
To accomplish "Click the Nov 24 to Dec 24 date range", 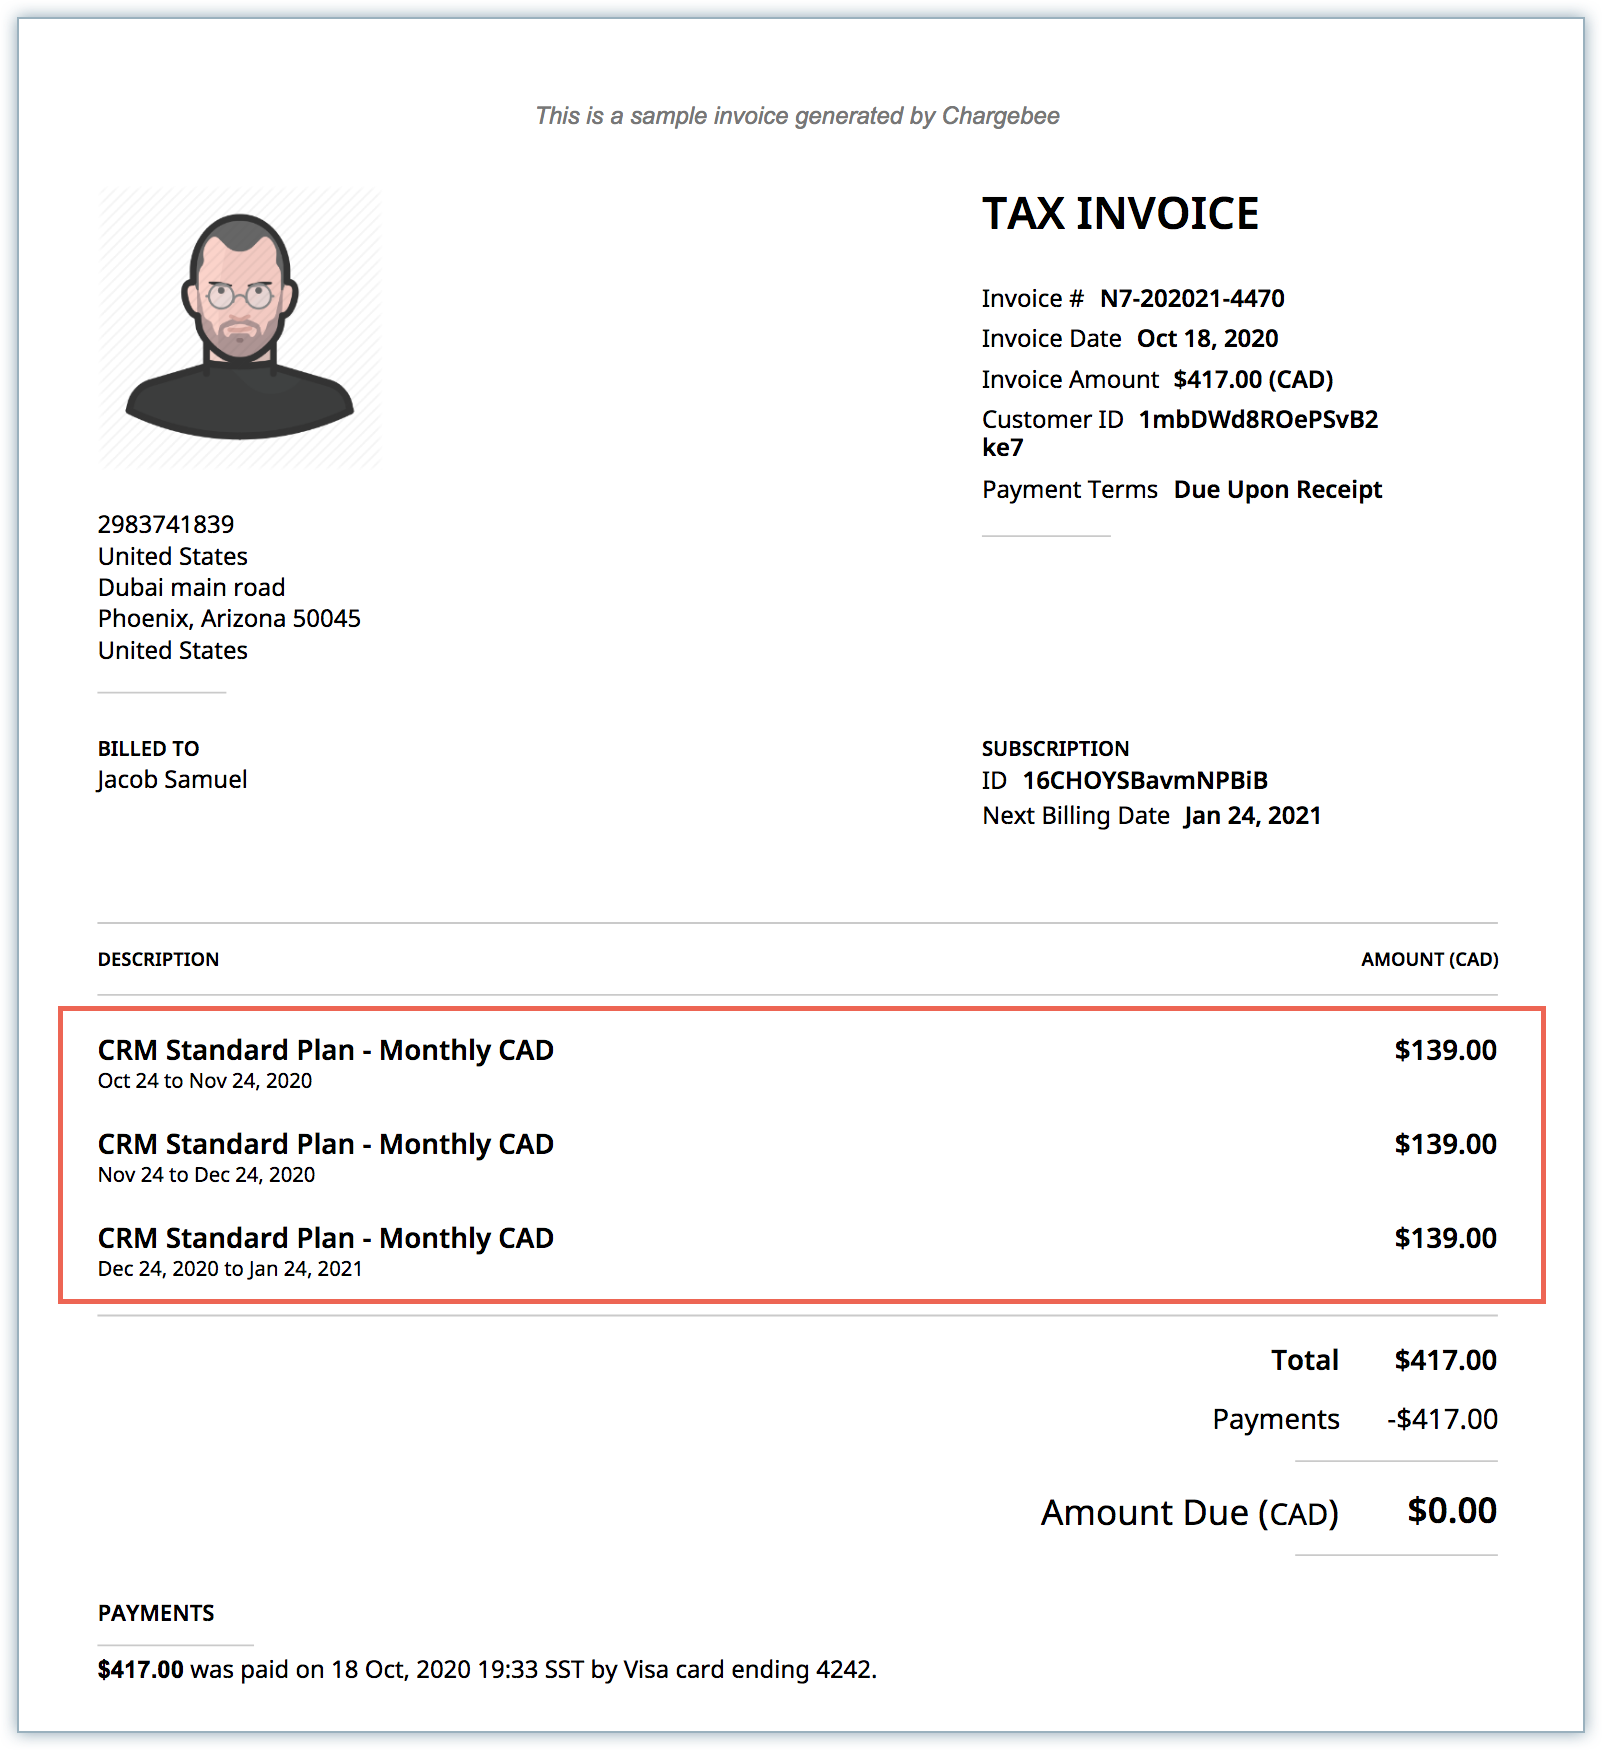I will pos(206,1175).
